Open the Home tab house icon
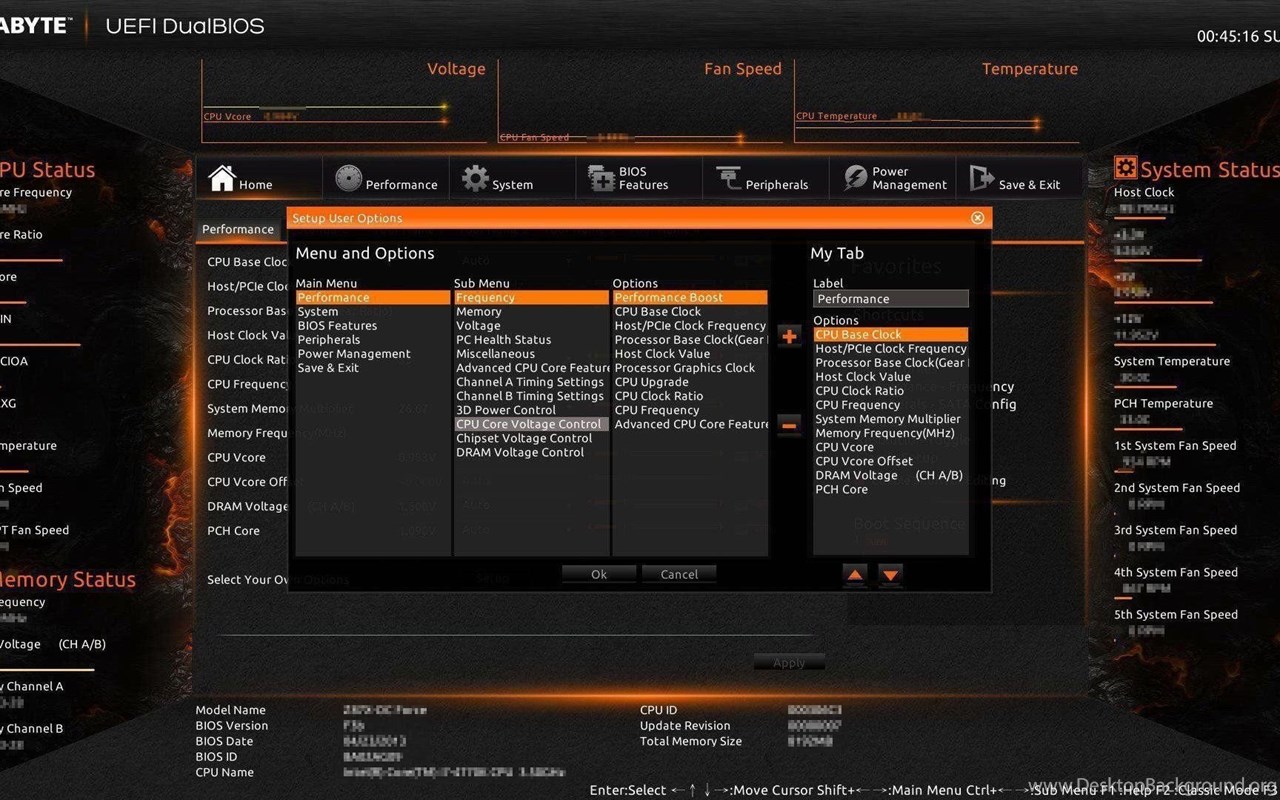Image resolution: width=1280 pixels, height=800 pixels. [x=222, y=178]
